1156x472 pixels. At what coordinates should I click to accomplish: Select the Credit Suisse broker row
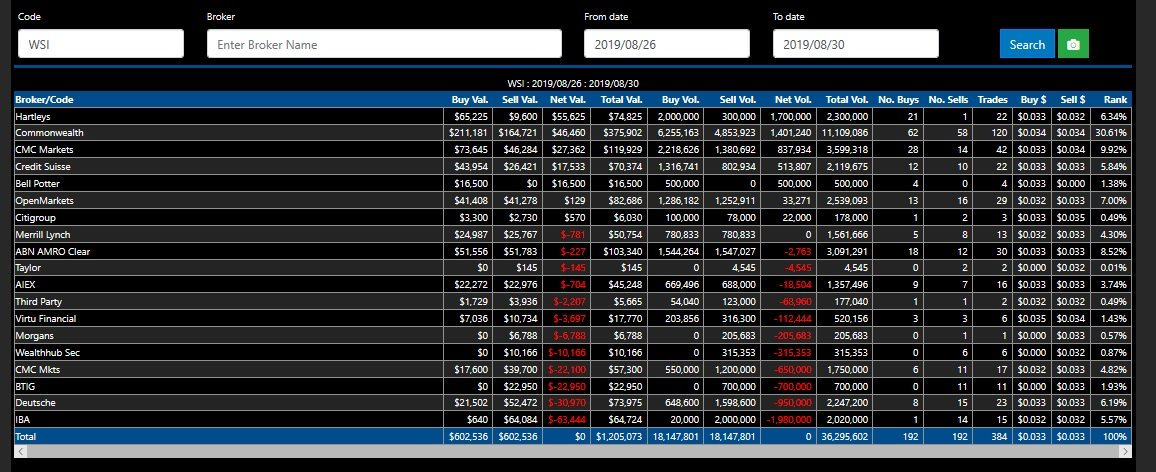point(572,167)
